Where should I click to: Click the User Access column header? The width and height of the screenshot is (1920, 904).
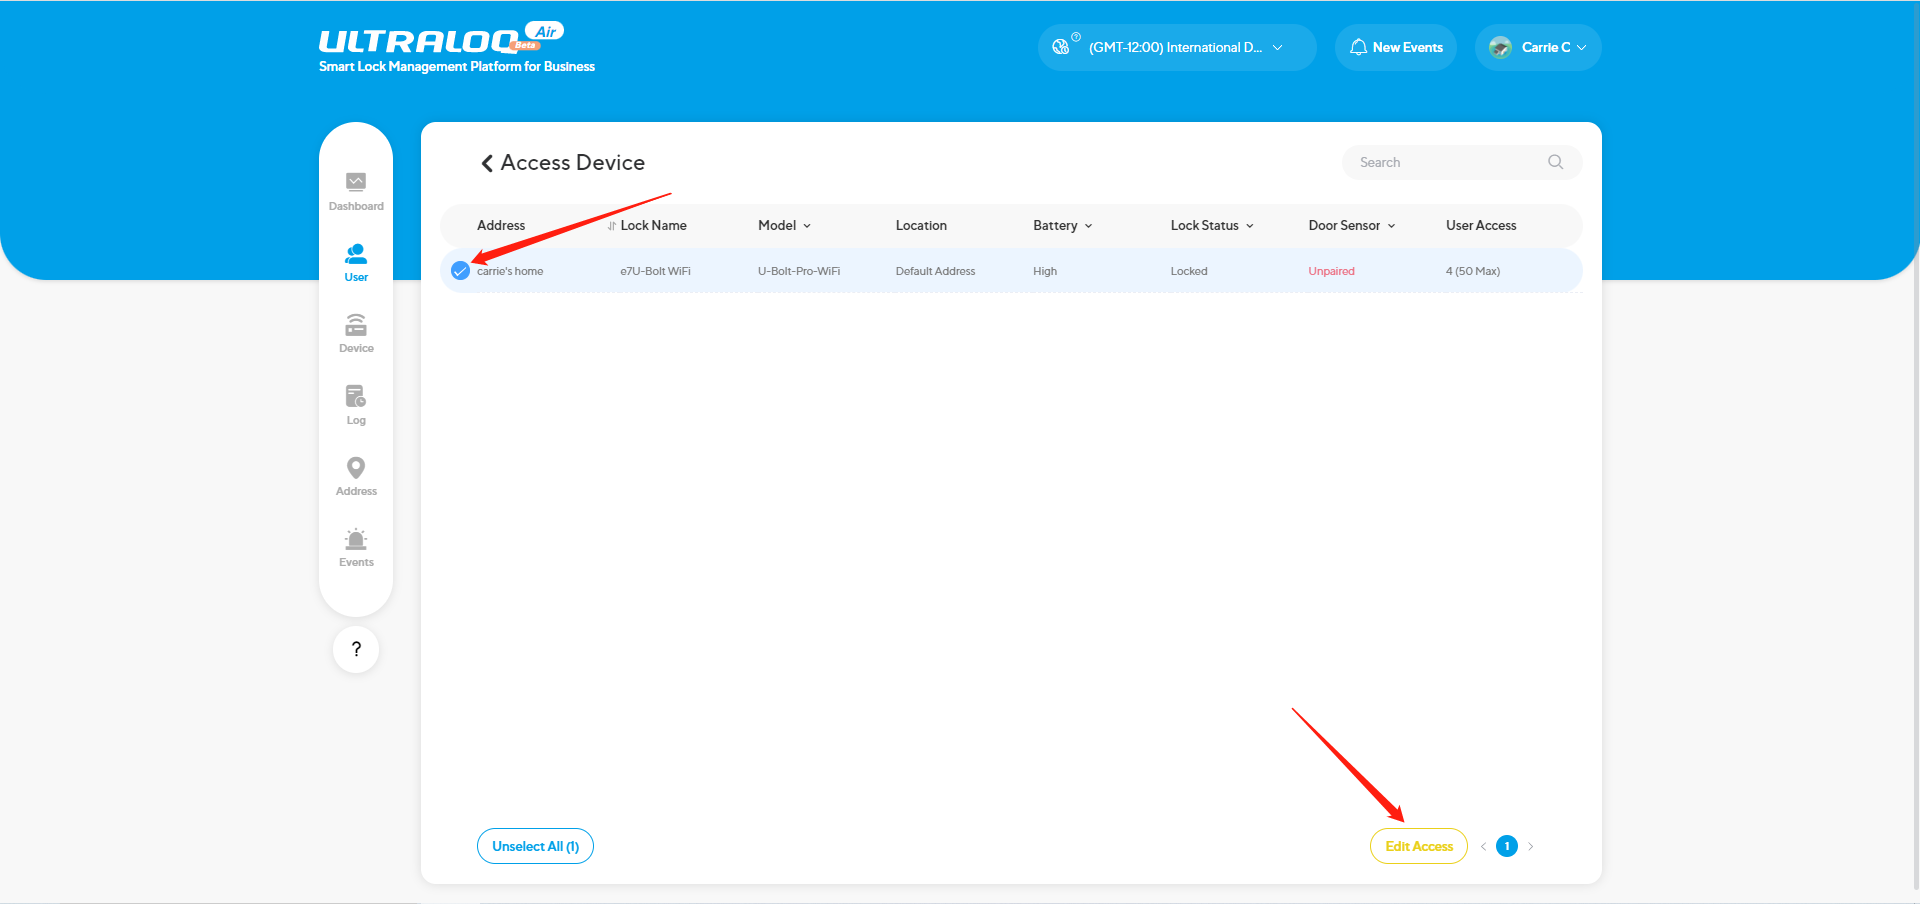(1481, 226)
